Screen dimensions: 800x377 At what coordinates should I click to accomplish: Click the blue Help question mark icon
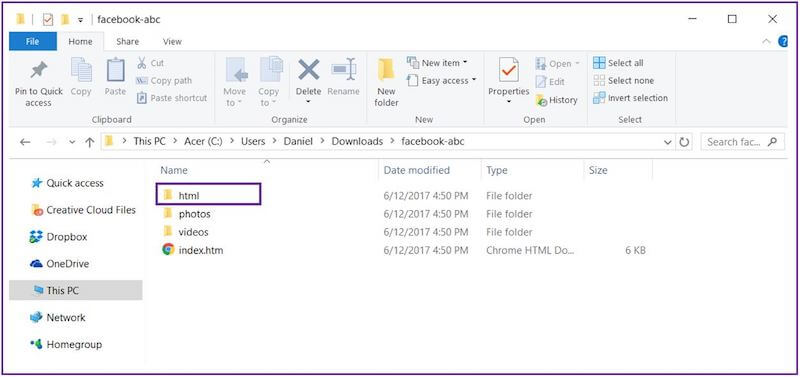coord(783,42)
